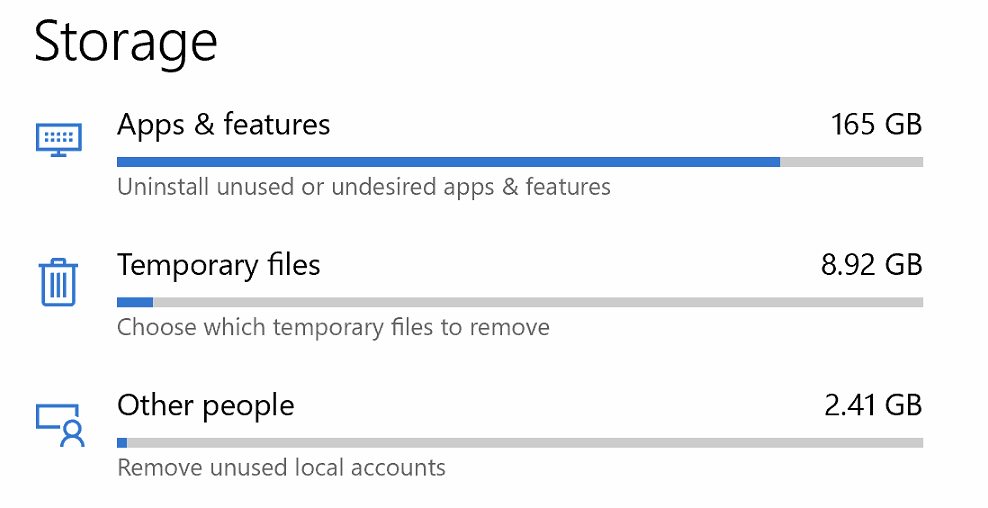Click blue filled part of Temporary files bar
The height and width of the screenshot is (508, 988).
coord(135,301)
